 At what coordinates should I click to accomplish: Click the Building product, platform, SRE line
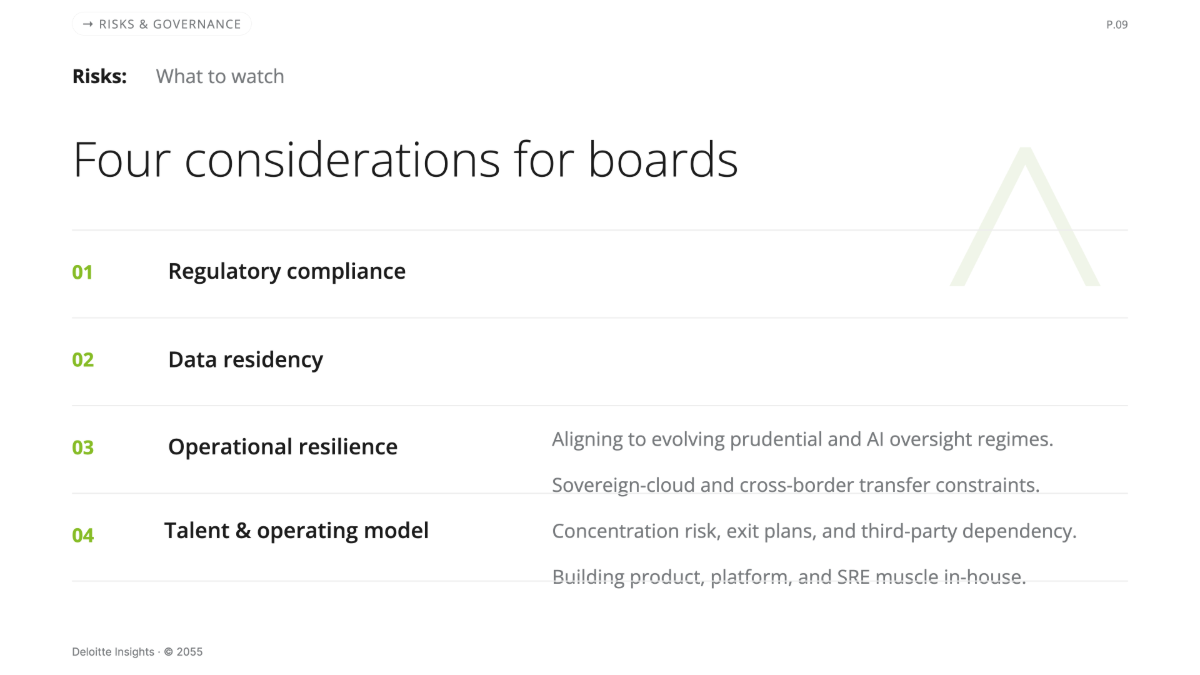point(789,577)
